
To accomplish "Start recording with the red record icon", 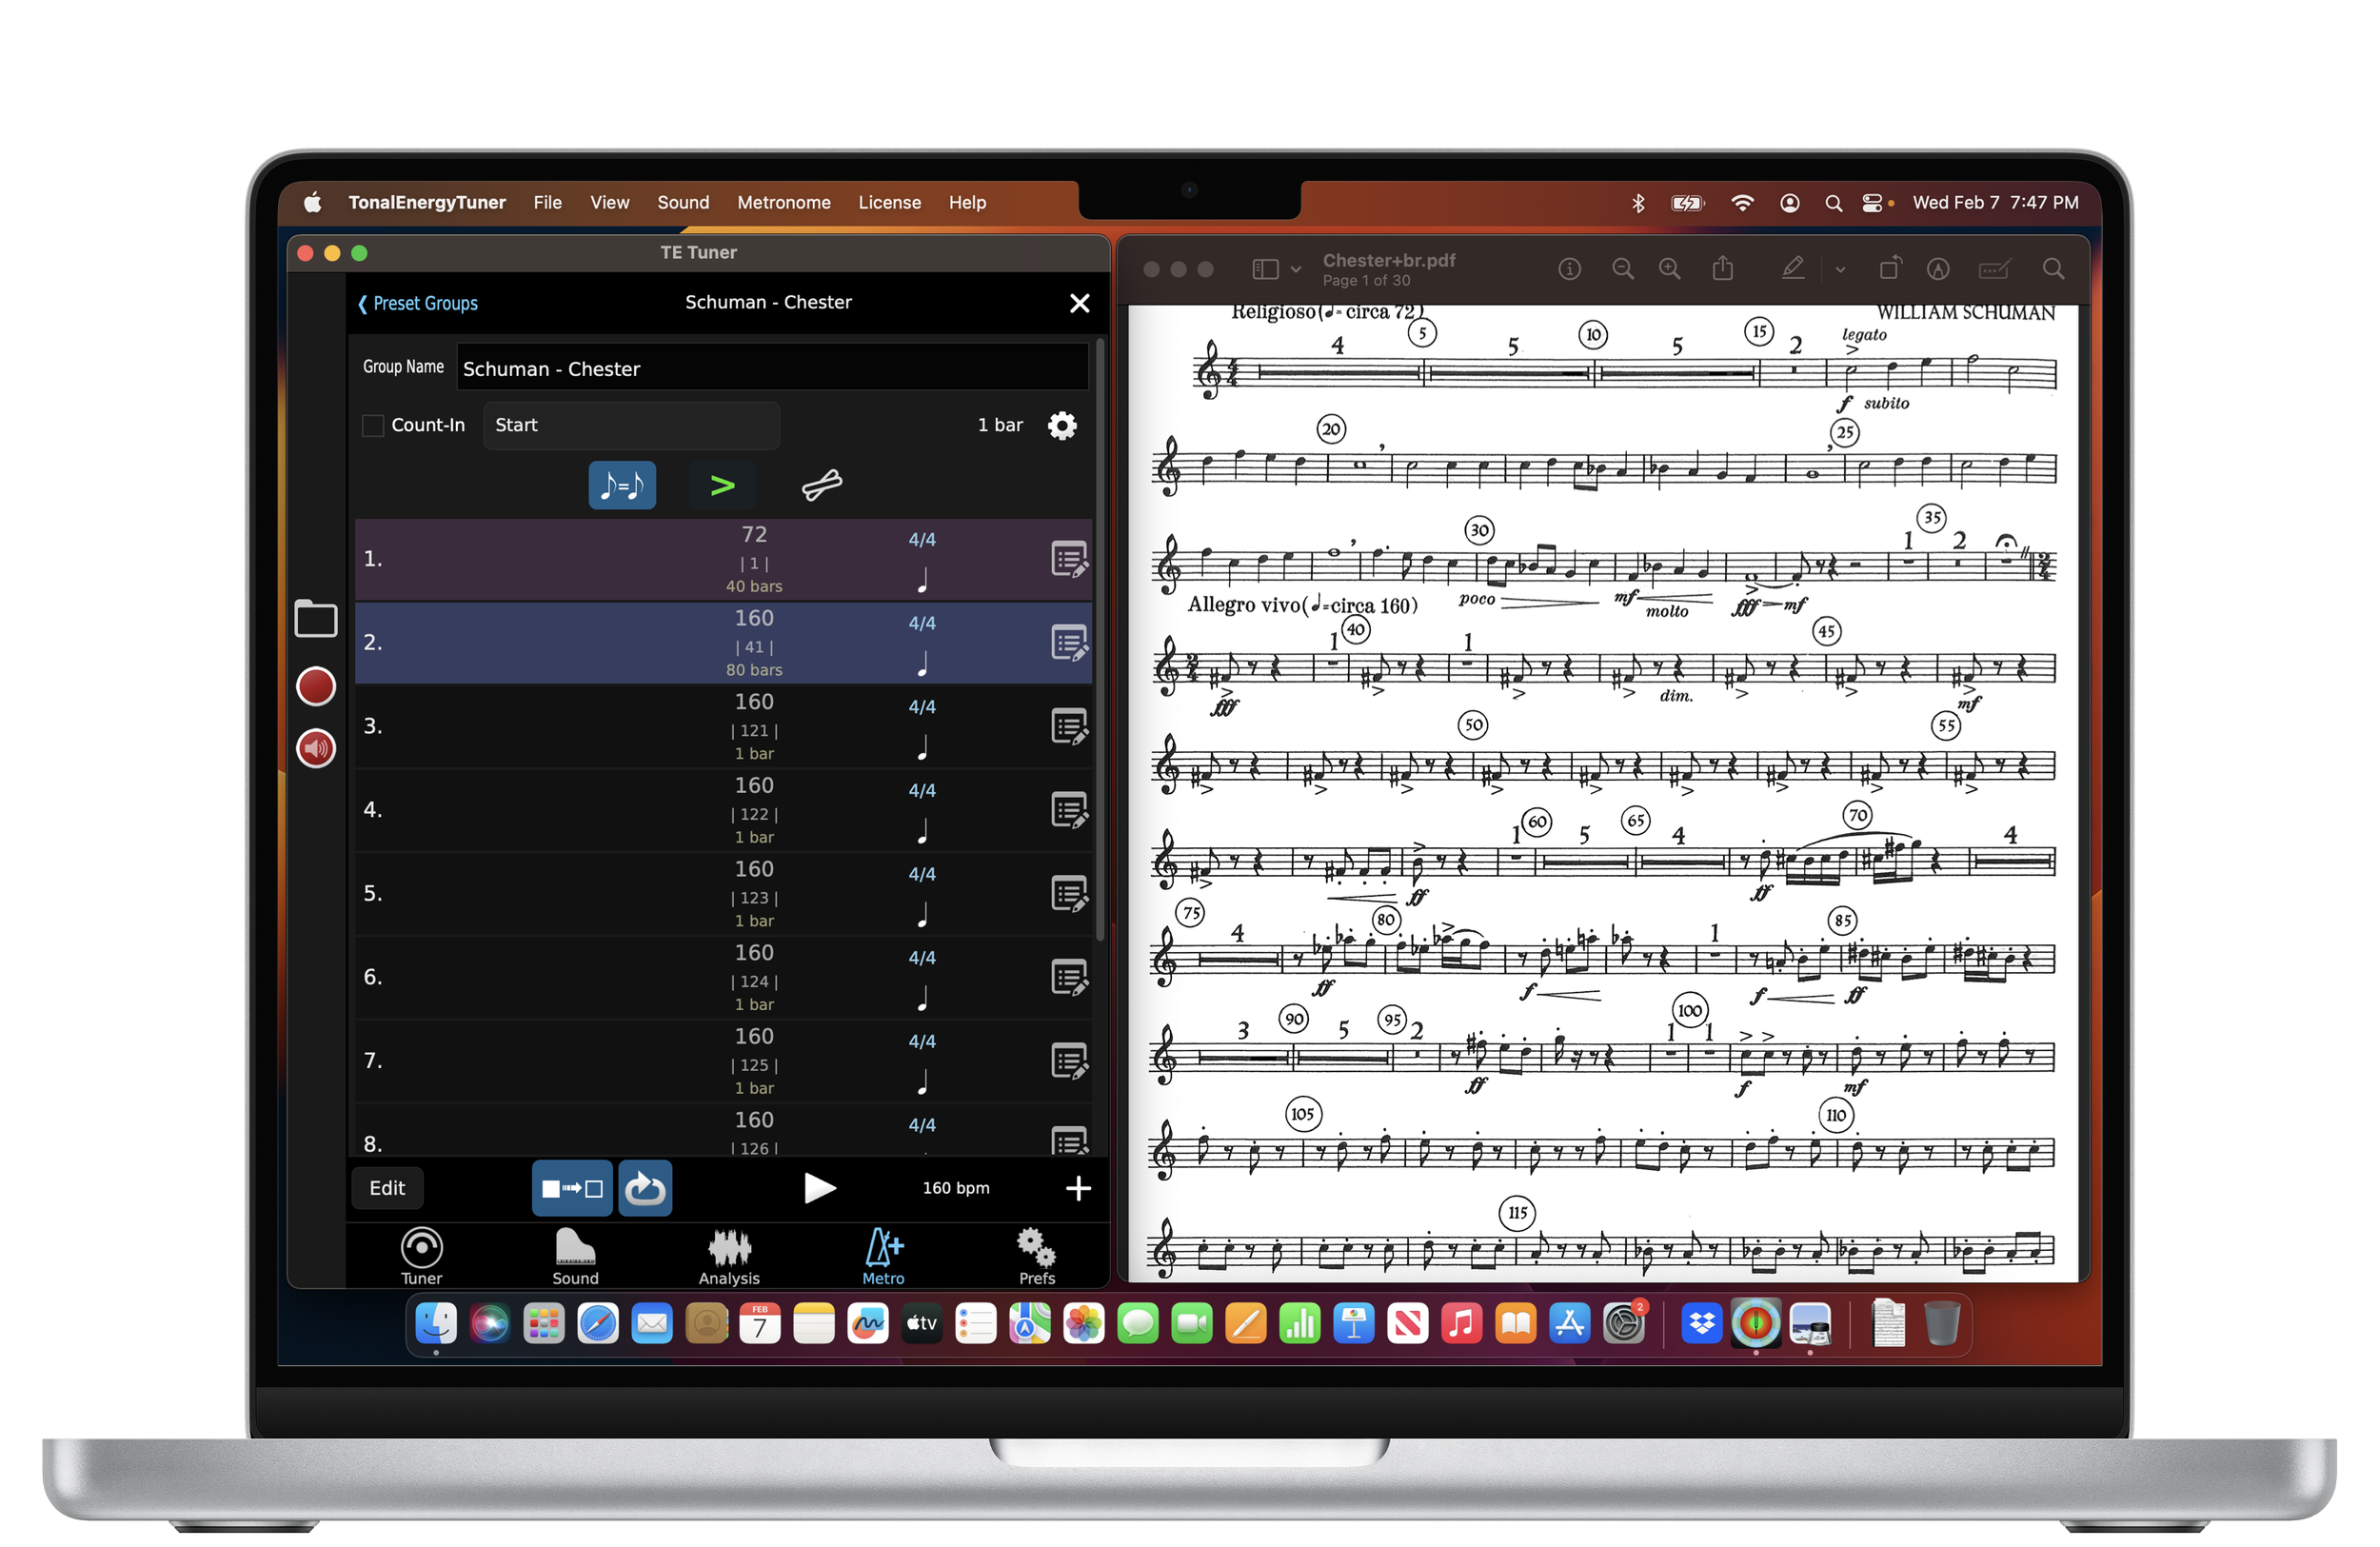I will tap(315, 686).
